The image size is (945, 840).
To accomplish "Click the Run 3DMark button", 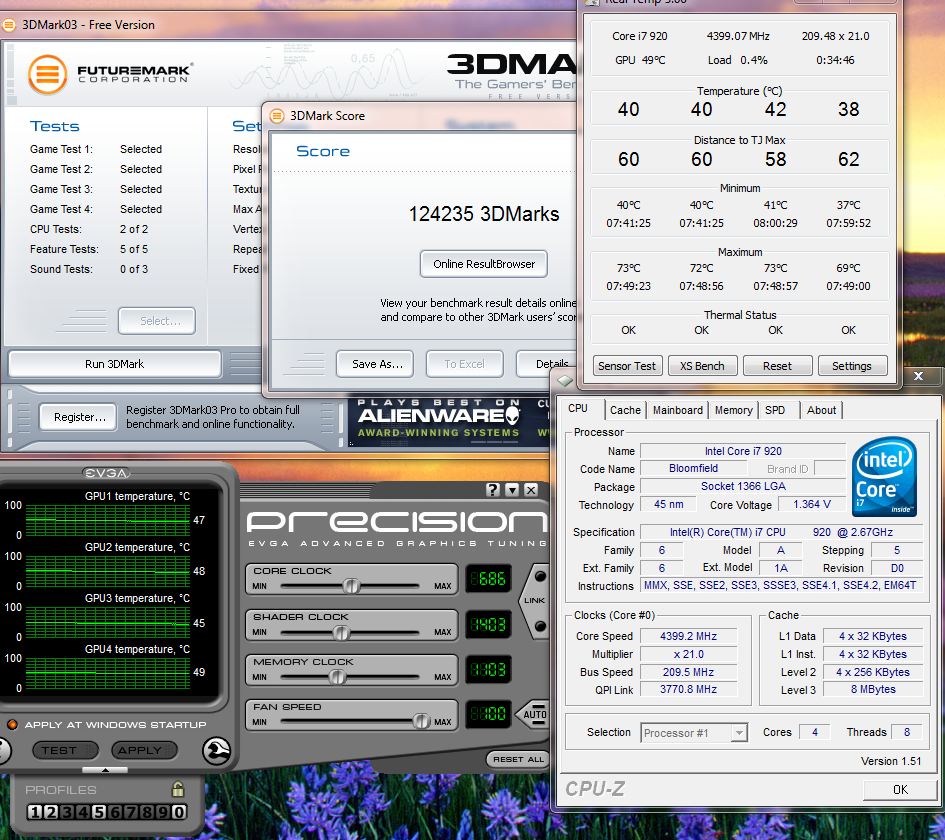I will point(115,364).
